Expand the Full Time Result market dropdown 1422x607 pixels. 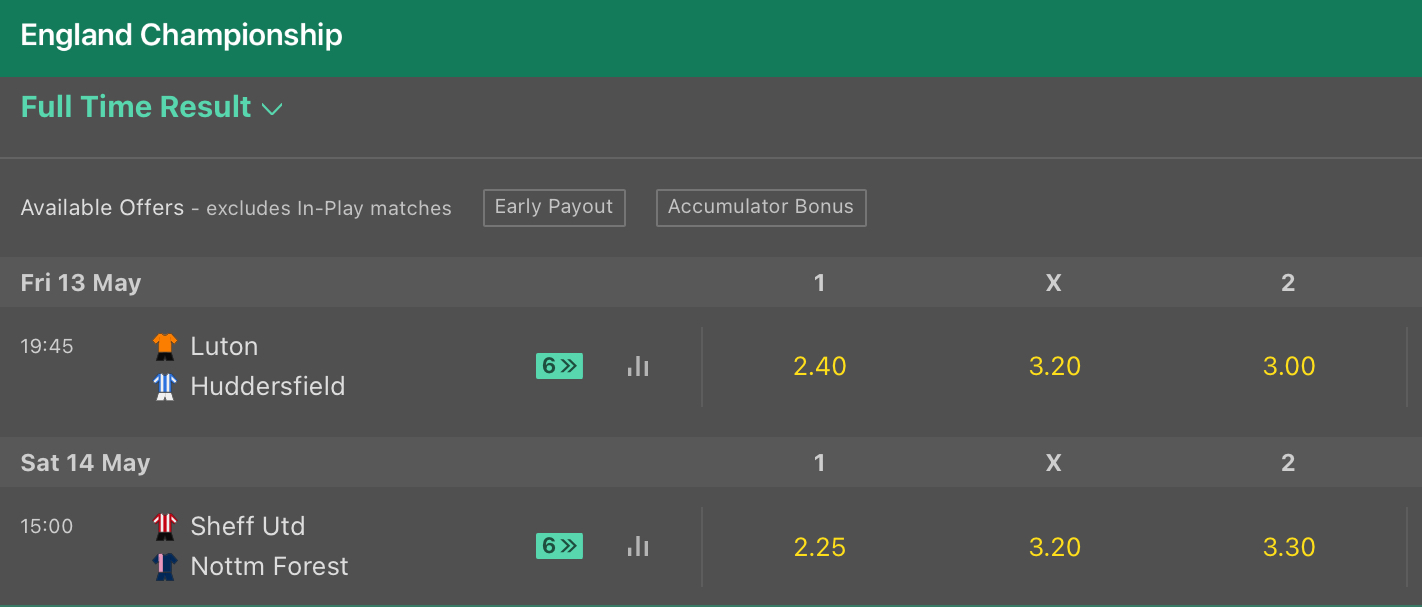click(152, 107)
